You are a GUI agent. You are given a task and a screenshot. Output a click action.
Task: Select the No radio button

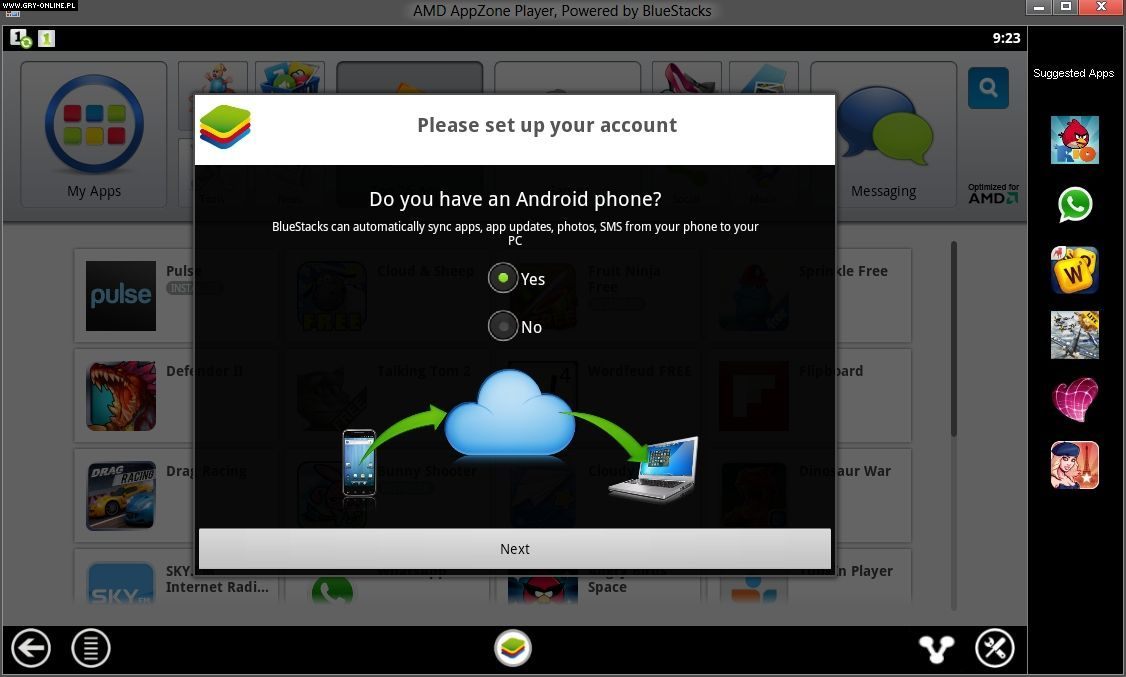coord(503,326)
